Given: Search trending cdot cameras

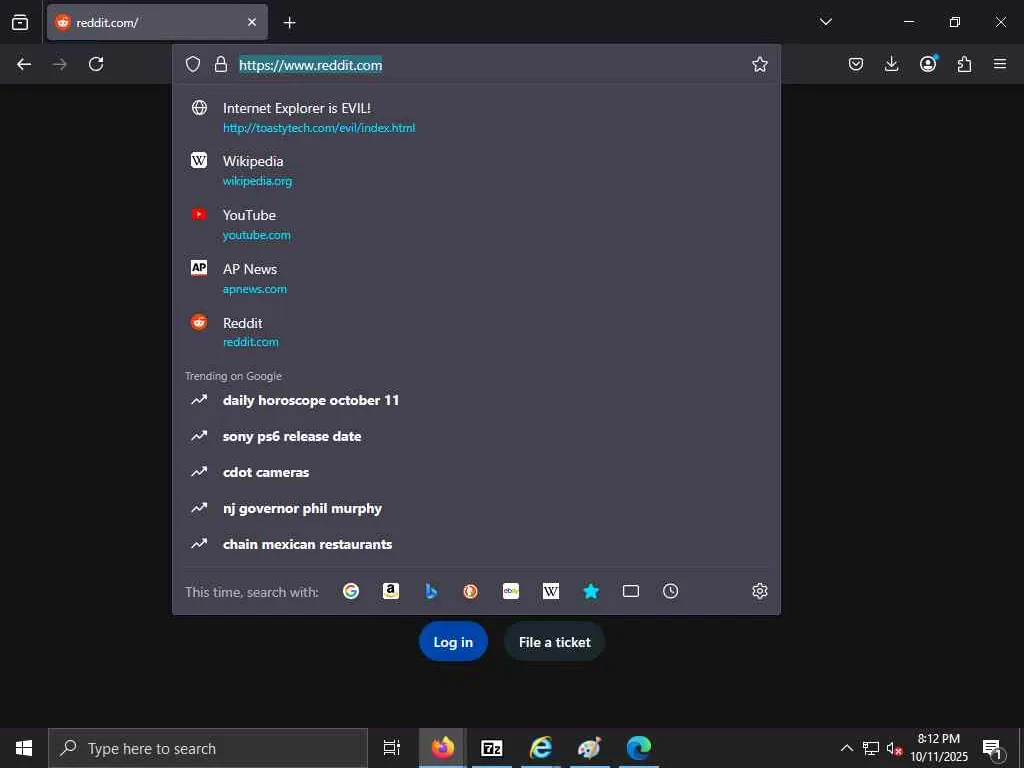Looking at the screenshot, I should pyautogui.click(x=476, y=472).
